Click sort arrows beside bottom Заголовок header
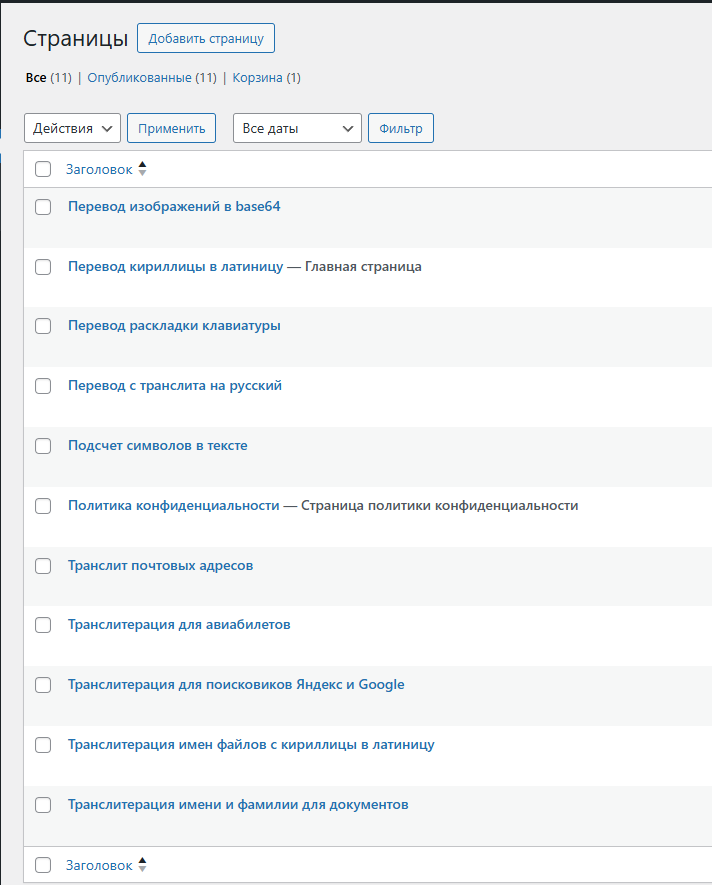712x885 pixels. click(142, 865)
